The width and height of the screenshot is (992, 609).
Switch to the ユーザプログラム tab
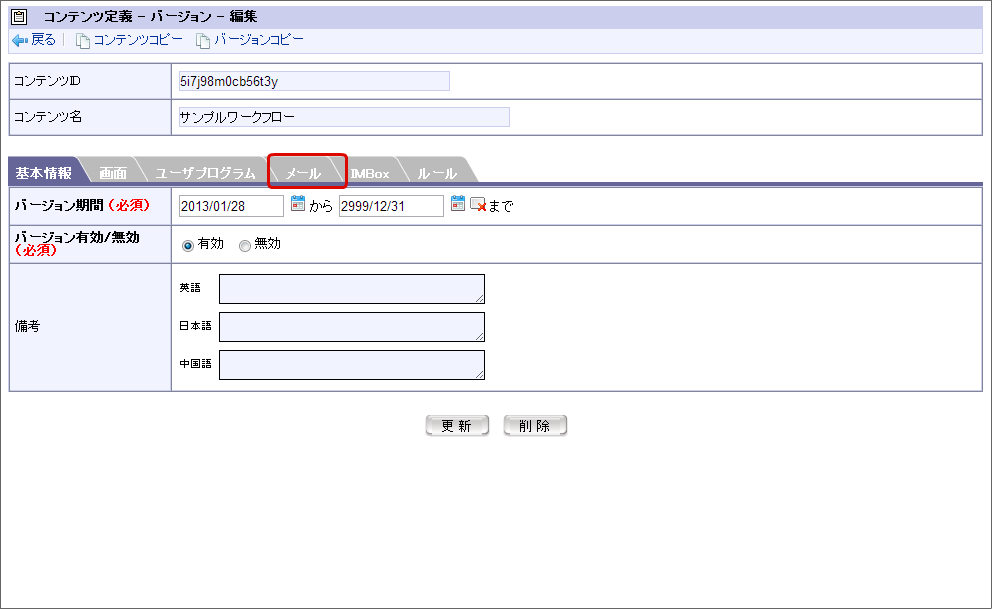point(205,173)
